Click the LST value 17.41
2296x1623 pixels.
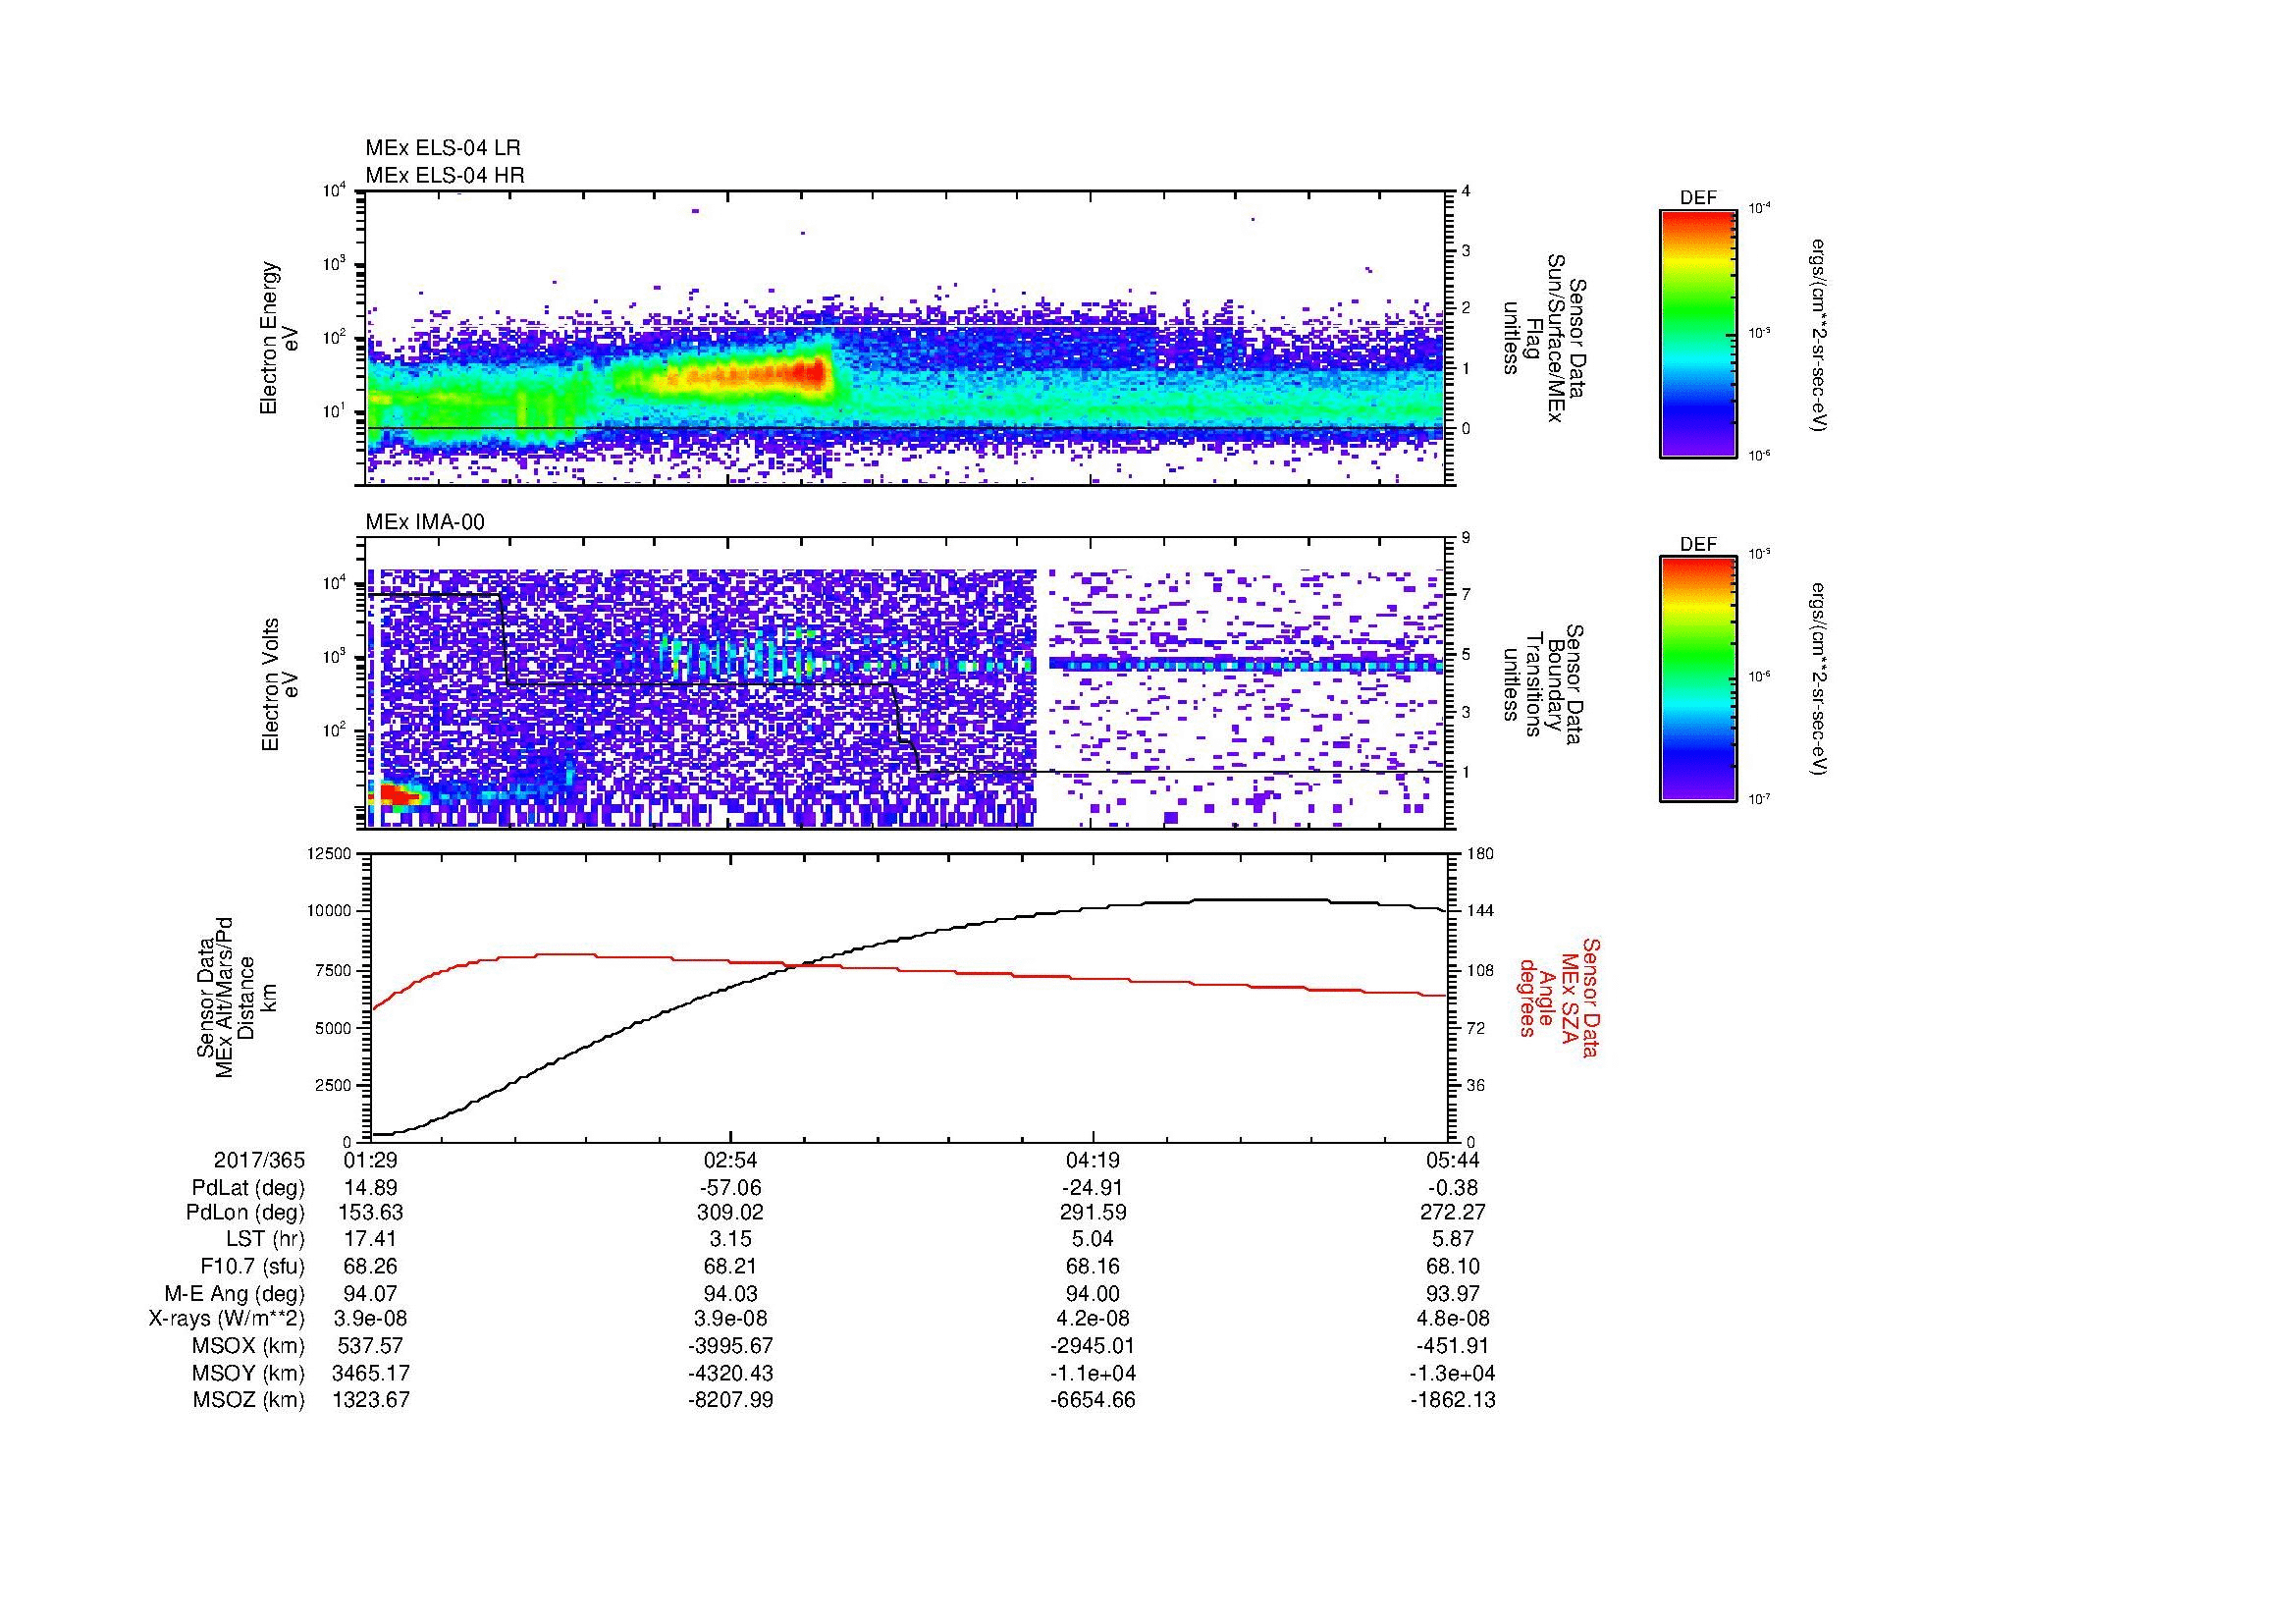[370, 1239]
